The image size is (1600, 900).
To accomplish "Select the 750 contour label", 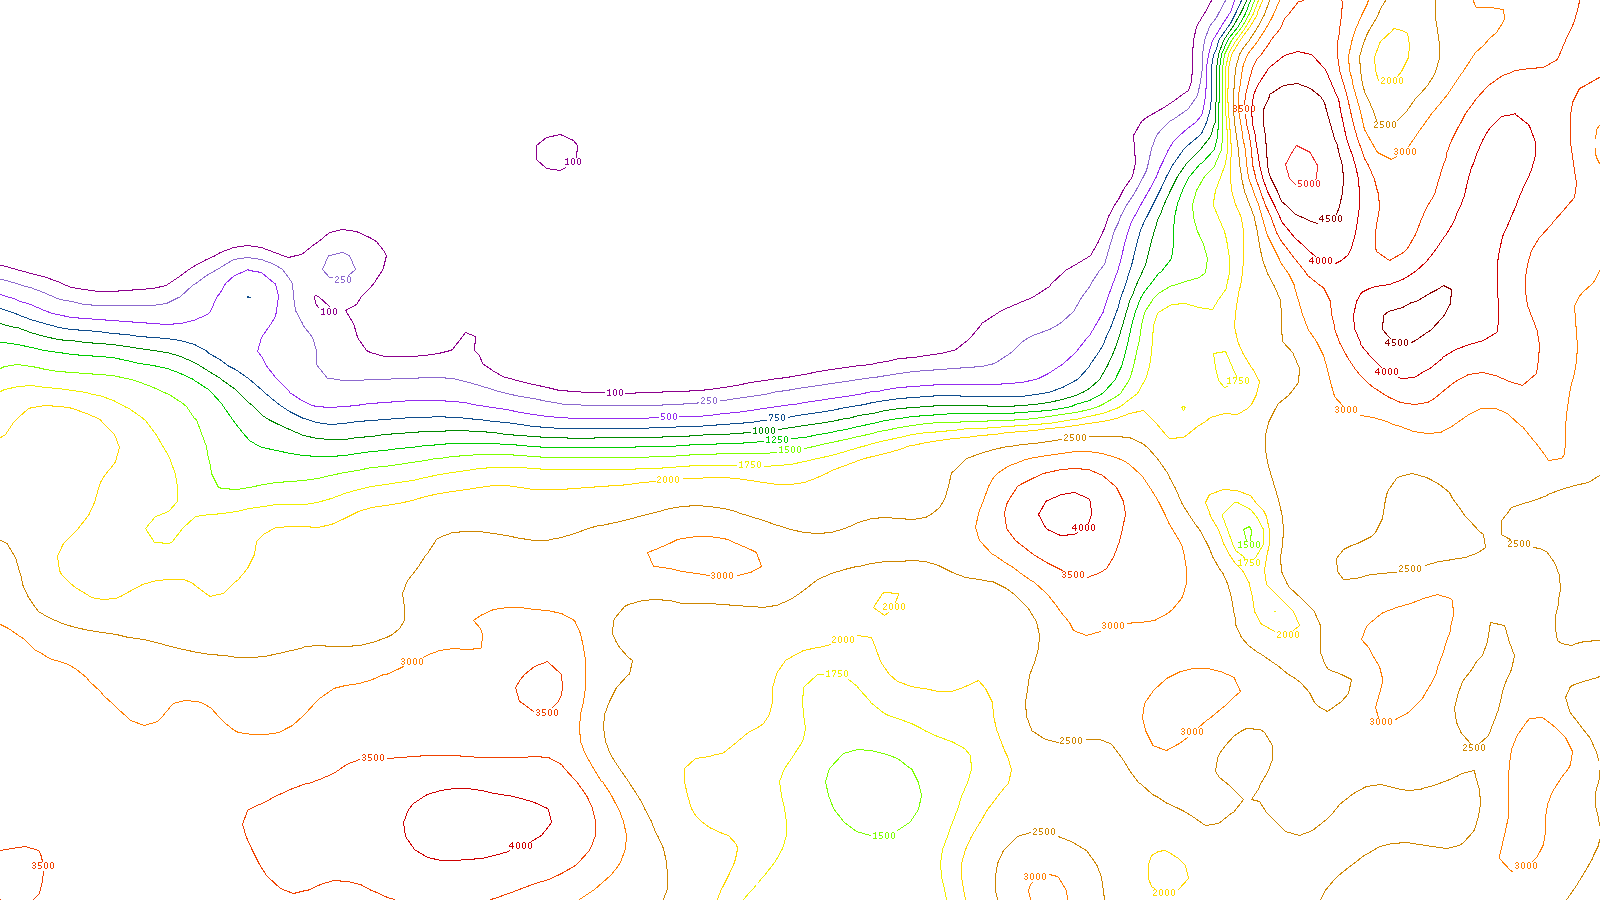I will tap(777, 418).
